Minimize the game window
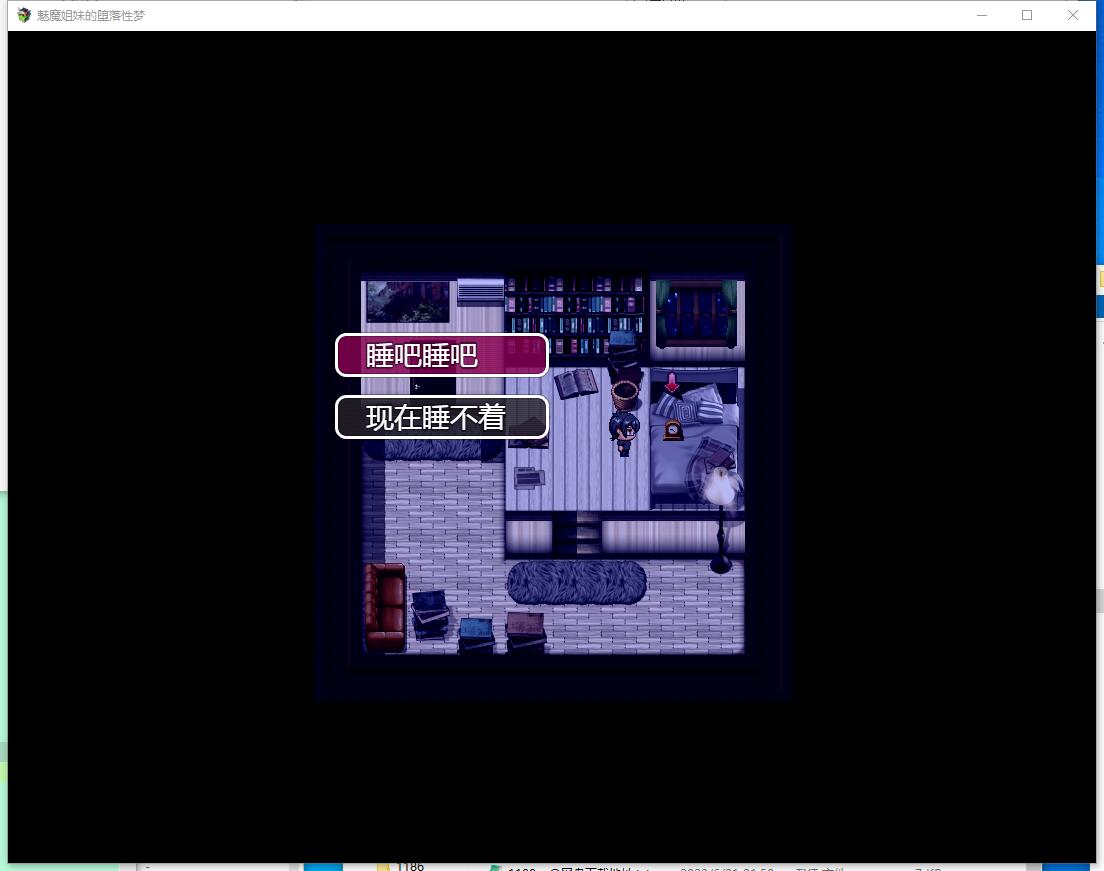 (x=981, y=15)
